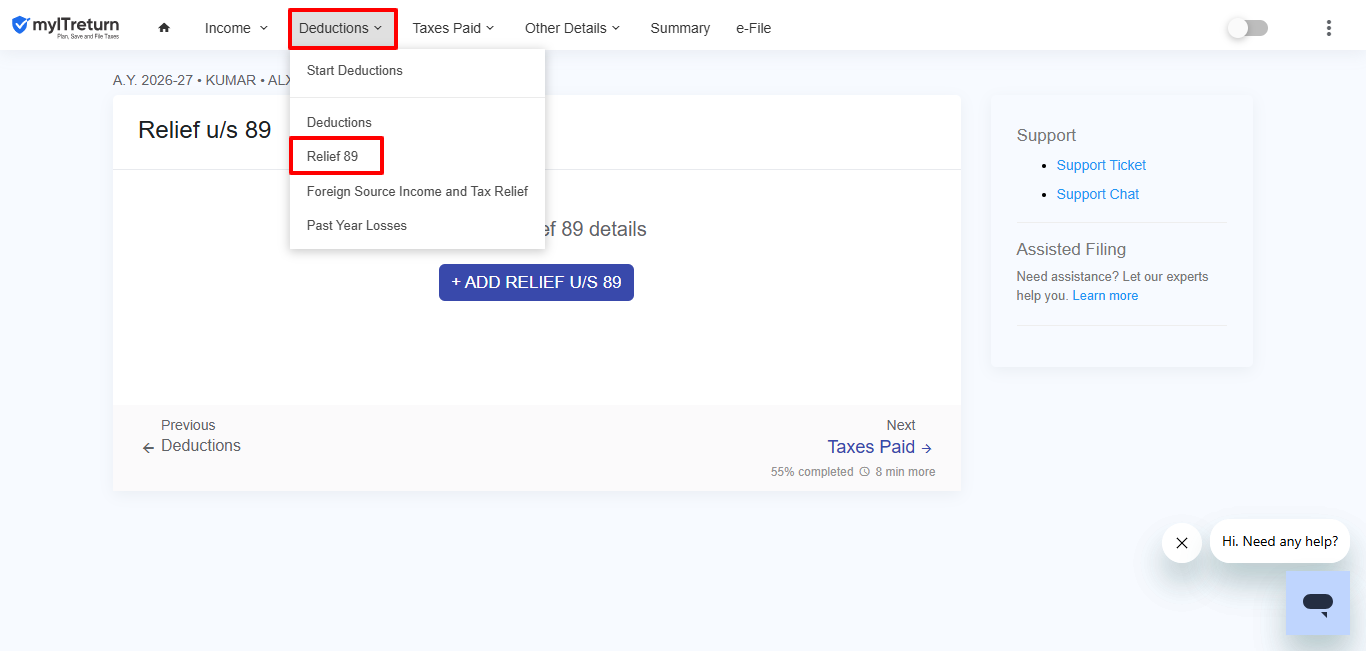Select Foreign Source Income and Tax Relief
Screen dimensions: 1366x651
[418, 191]
